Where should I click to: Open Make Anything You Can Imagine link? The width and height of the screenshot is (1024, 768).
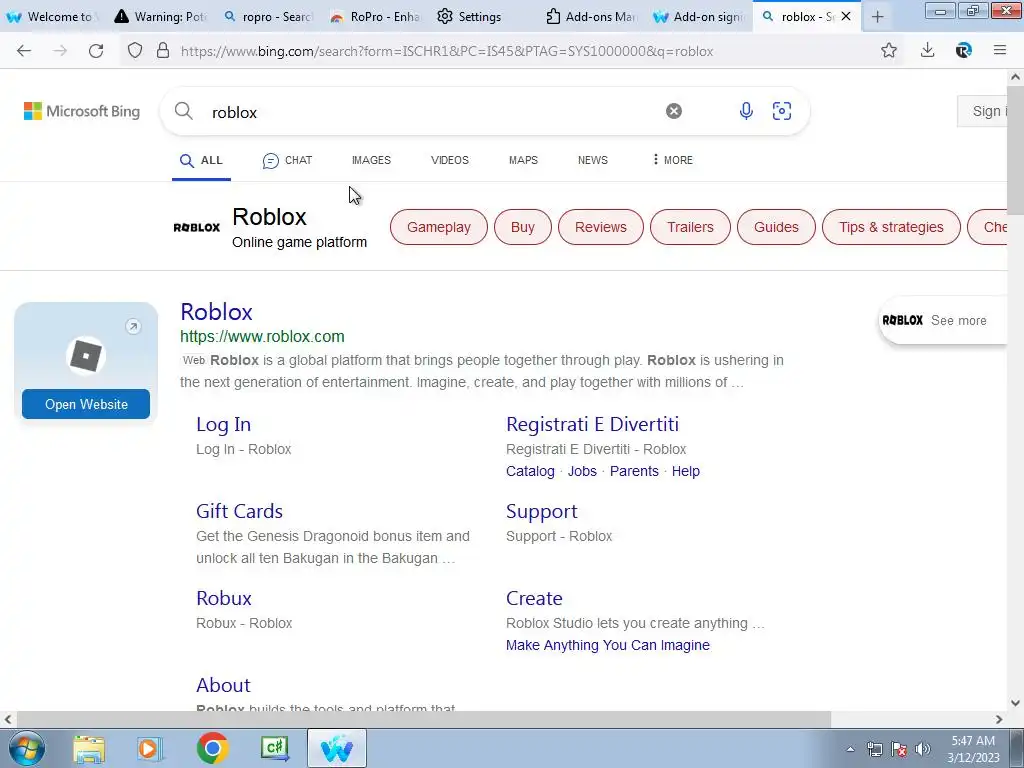[x=607, y=645]
